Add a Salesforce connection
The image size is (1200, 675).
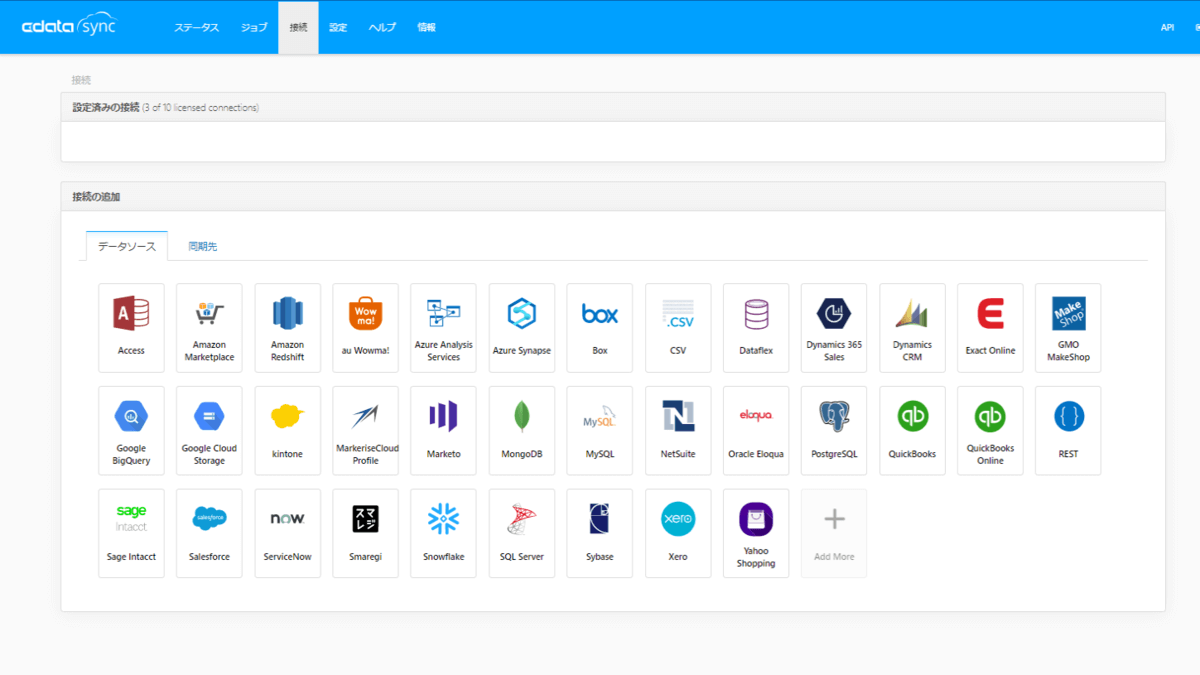[209, 533]
